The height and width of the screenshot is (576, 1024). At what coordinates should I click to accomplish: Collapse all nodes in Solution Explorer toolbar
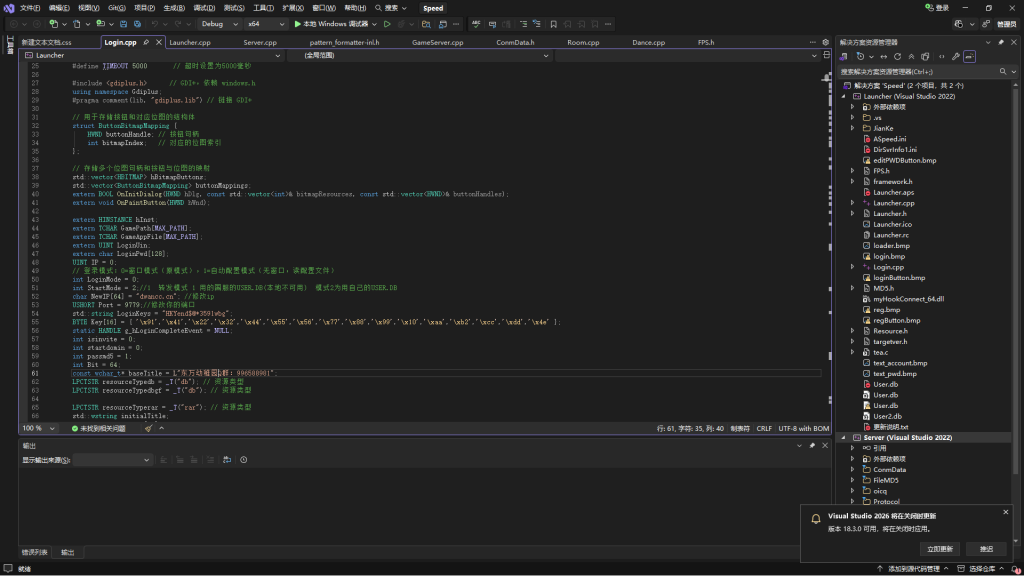pyautogui.click(x=912, y=57)
